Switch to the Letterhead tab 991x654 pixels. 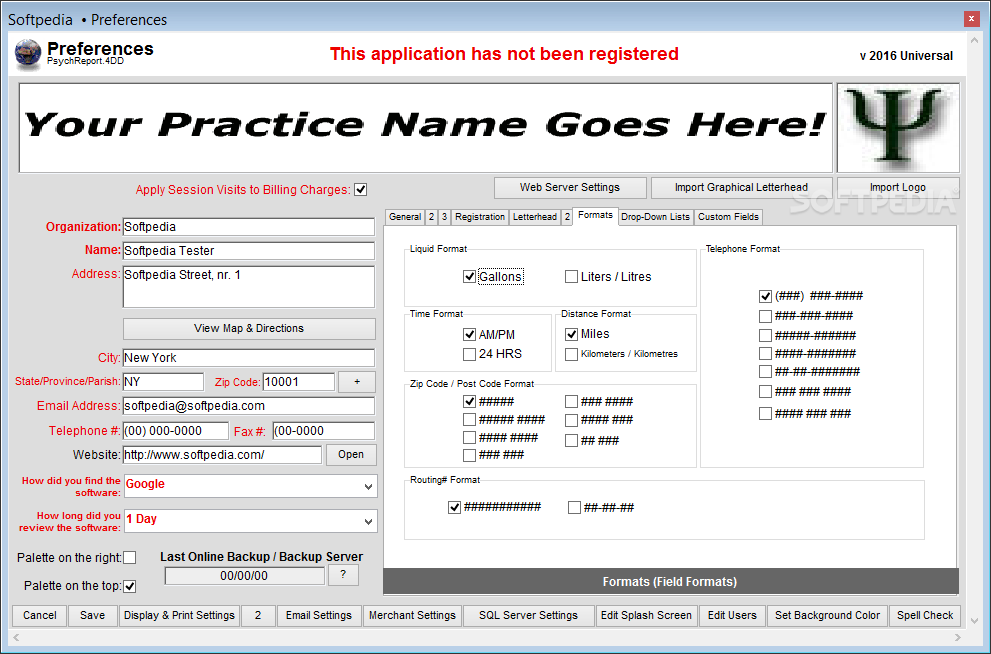535,217
